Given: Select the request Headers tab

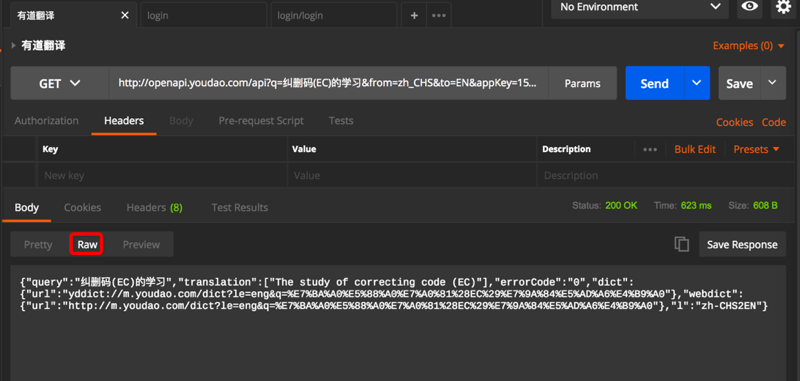Looking at the screenshot, I should coord(124,121).
